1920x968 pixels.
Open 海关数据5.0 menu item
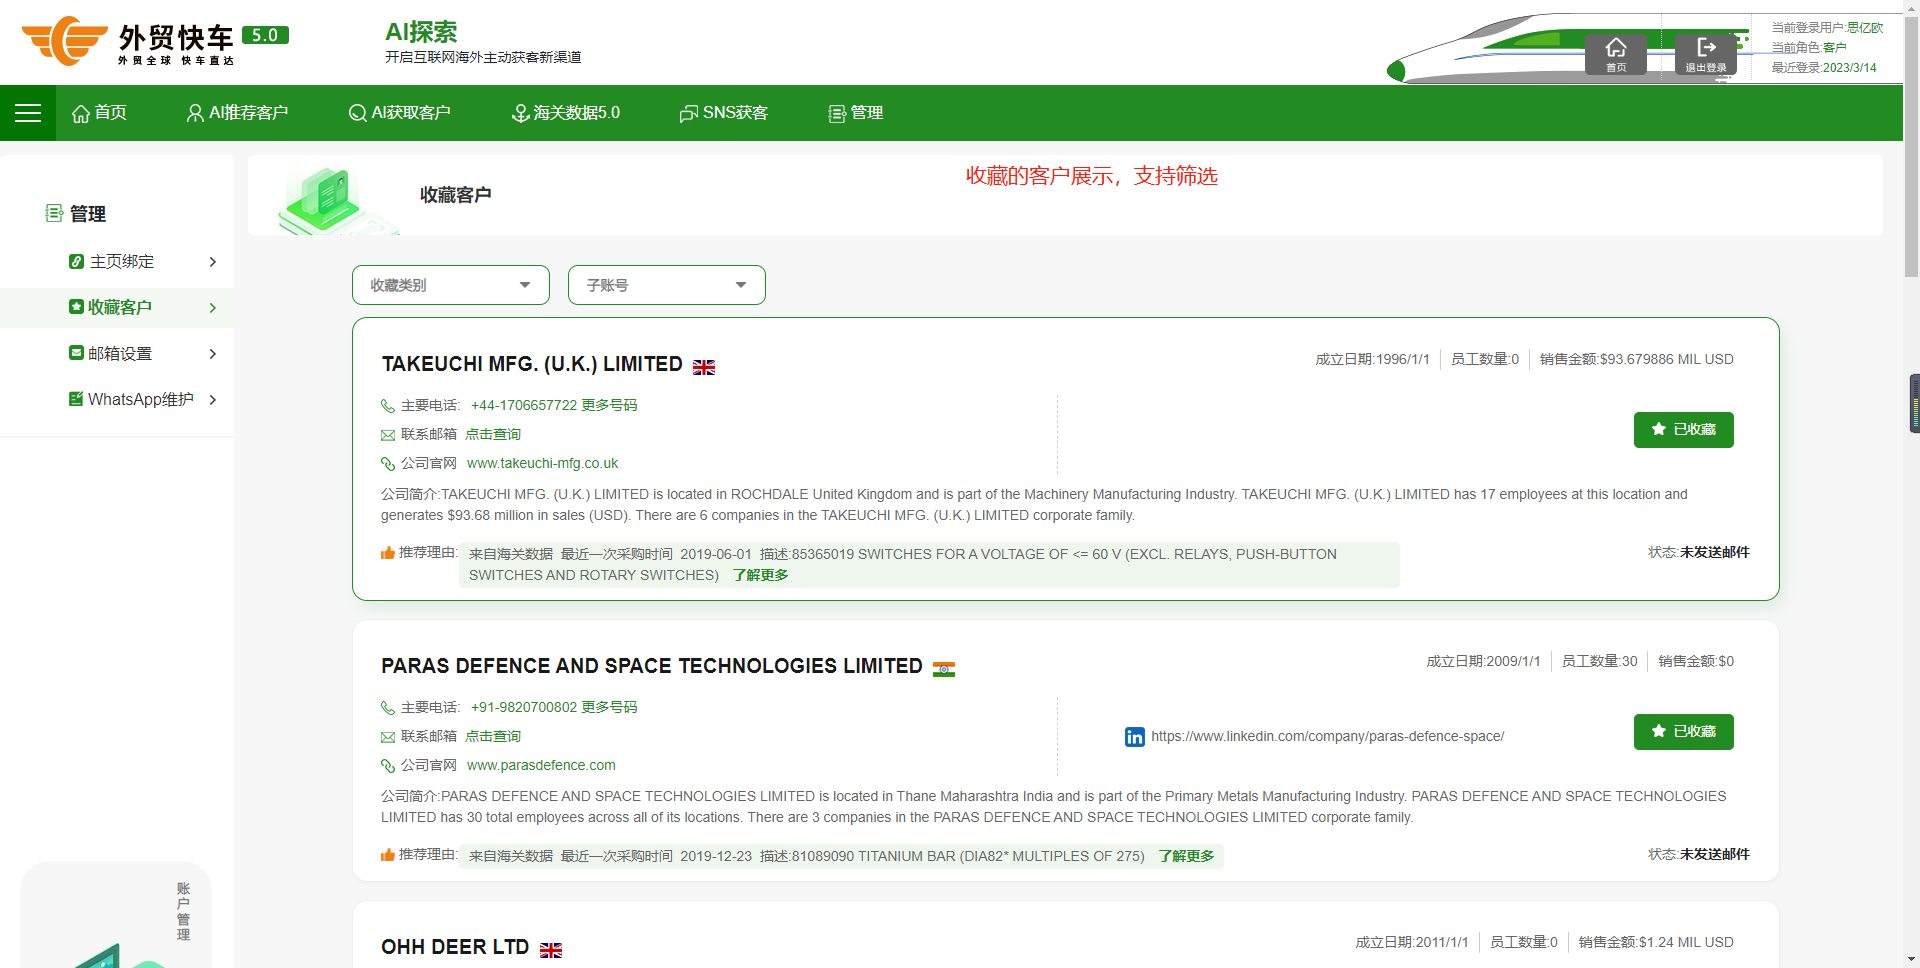click(565, 113)
